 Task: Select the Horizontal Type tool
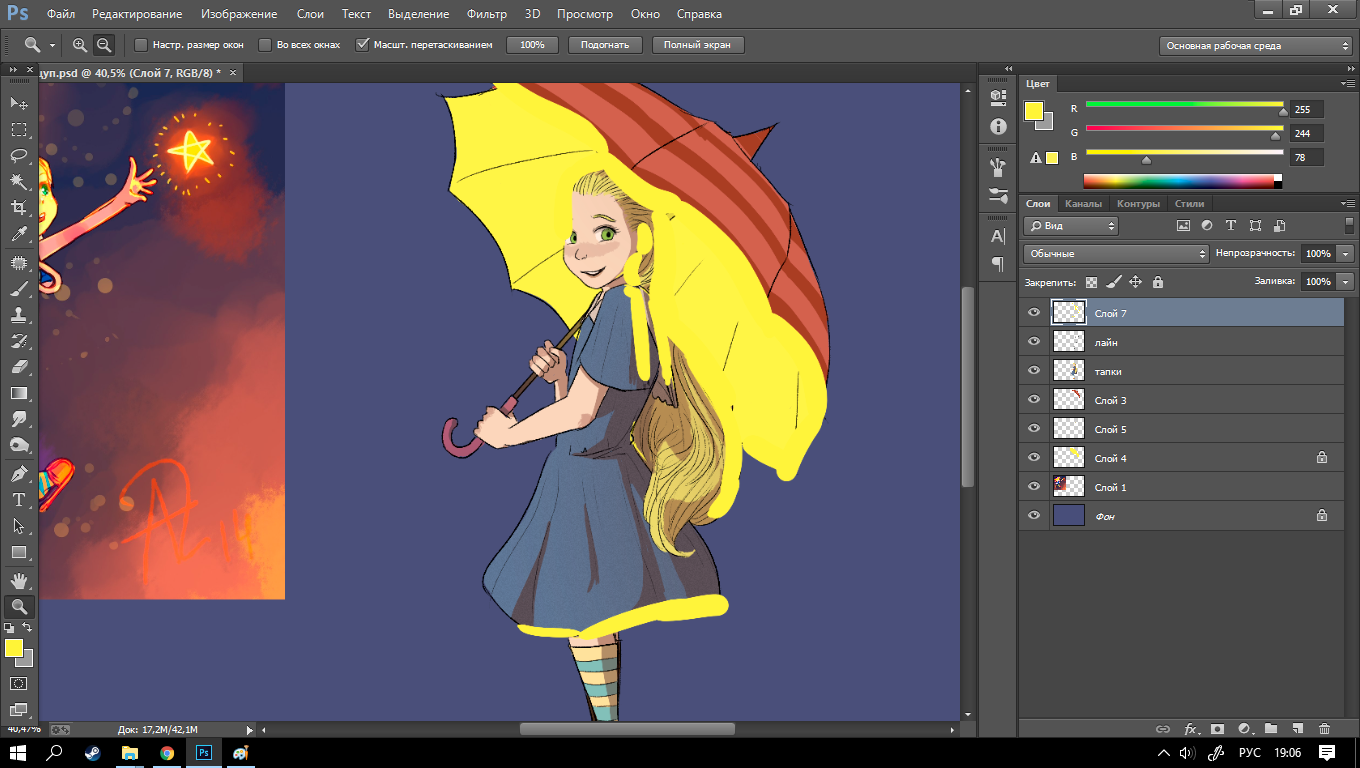[x=19, y=500]
